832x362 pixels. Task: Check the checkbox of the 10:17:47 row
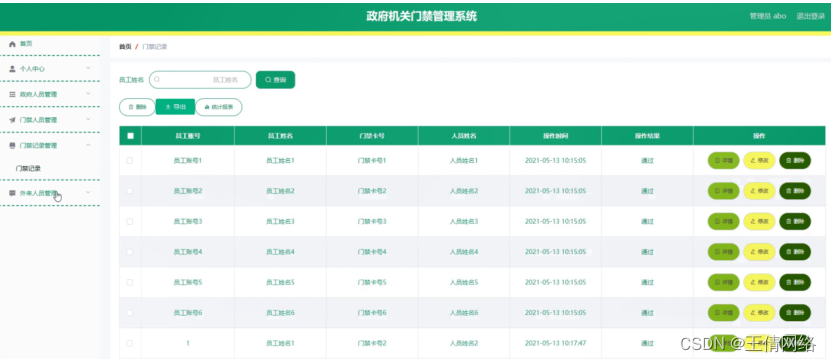(x=130, y=343)
